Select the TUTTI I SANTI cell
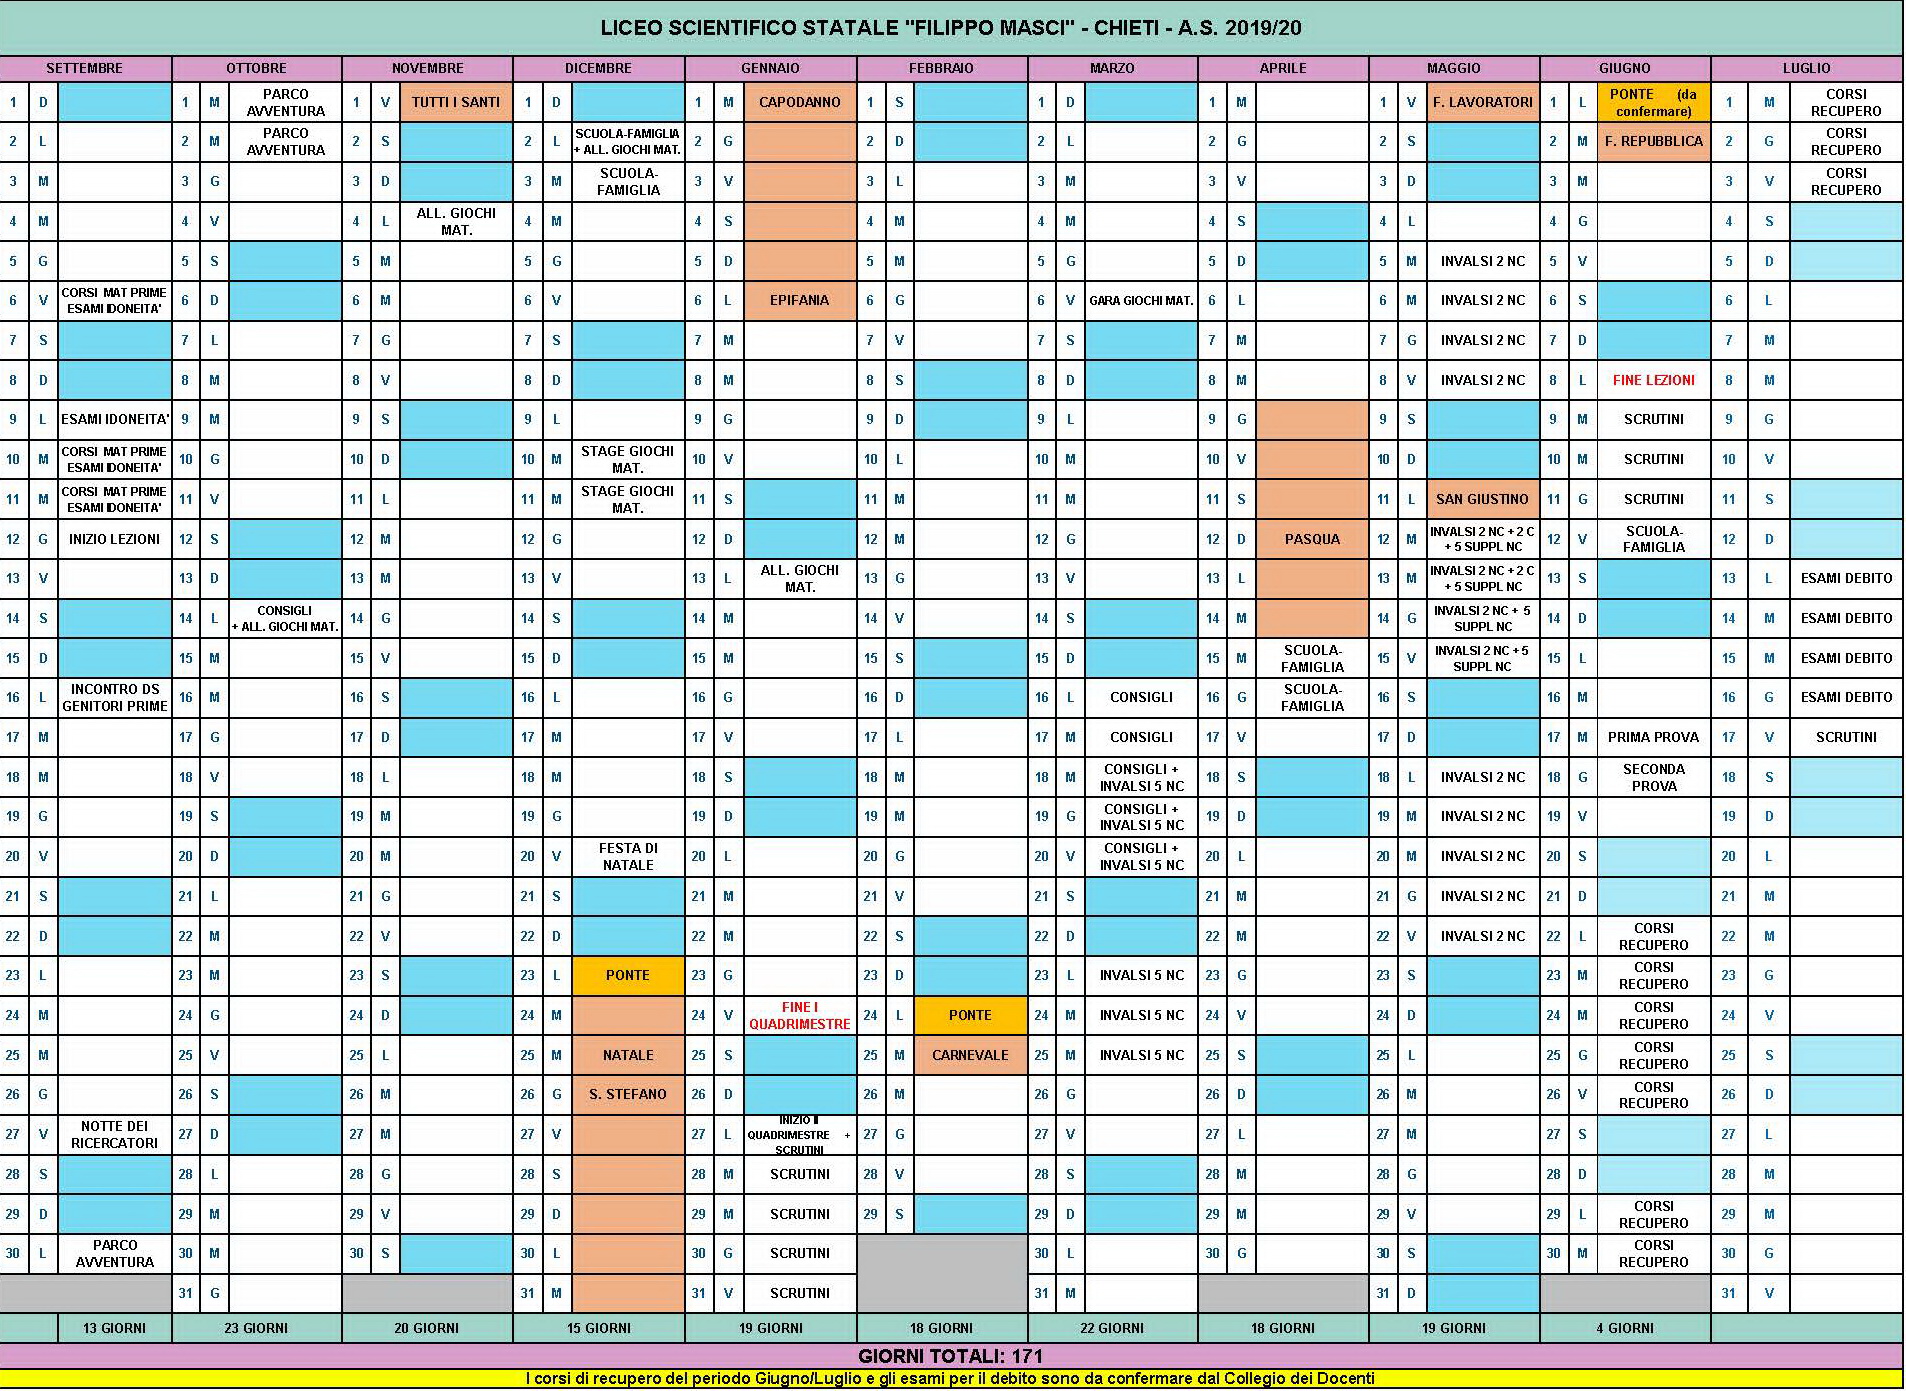This screenshot has height=1391, width=1906. coord(456,102)
